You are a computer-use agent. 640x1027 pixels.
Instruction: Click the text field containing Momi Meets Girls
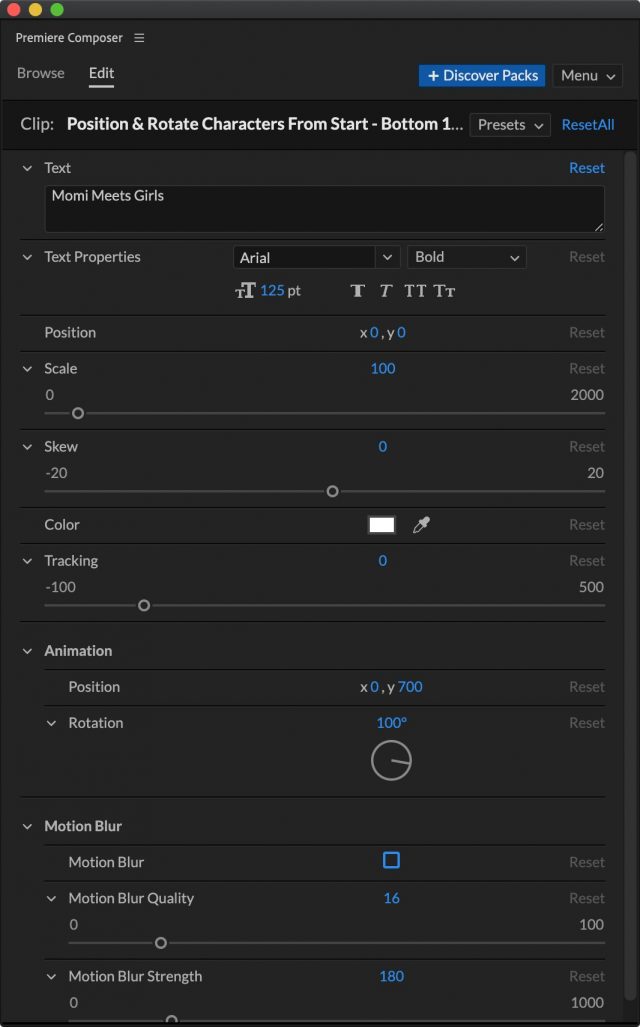pyautogui.click(x=324, y=209)
